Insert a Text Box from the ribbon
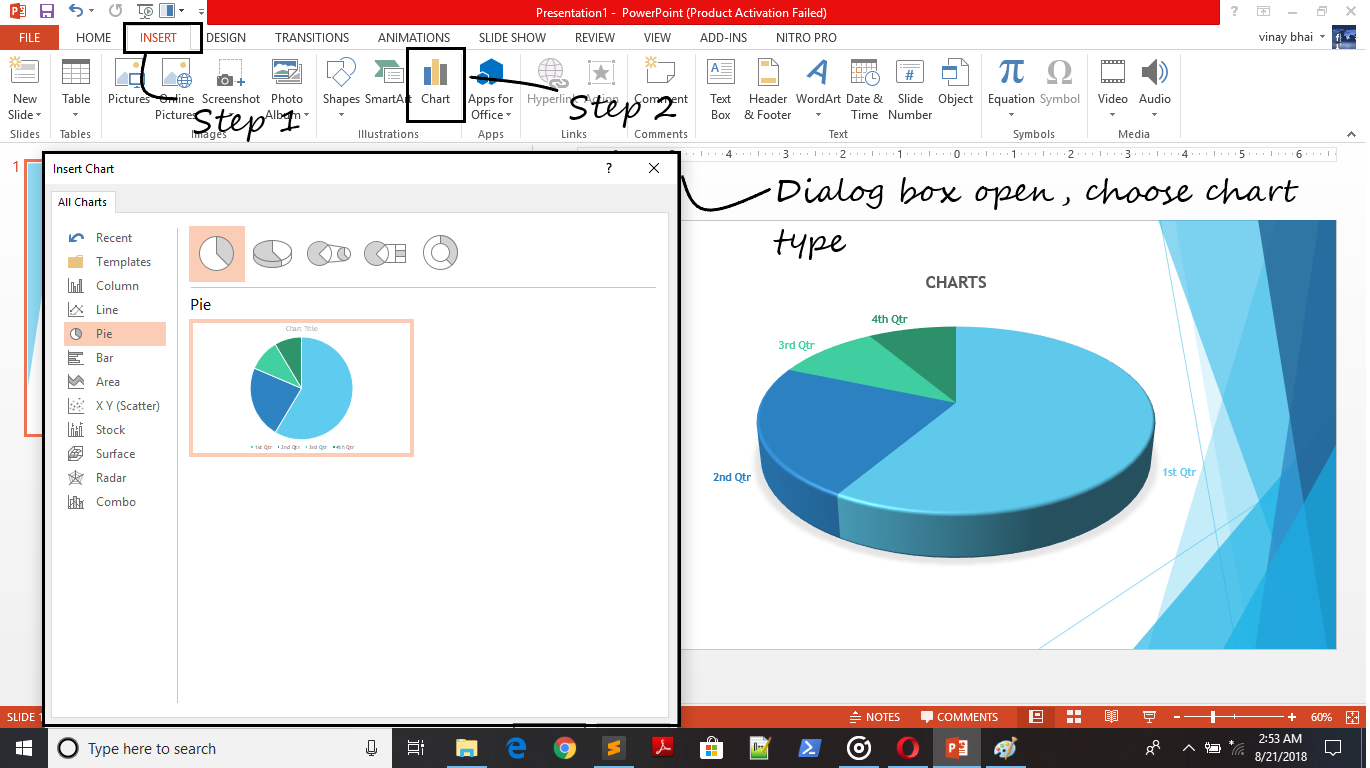Screen dimensions: 1370x768 [720, 88]
